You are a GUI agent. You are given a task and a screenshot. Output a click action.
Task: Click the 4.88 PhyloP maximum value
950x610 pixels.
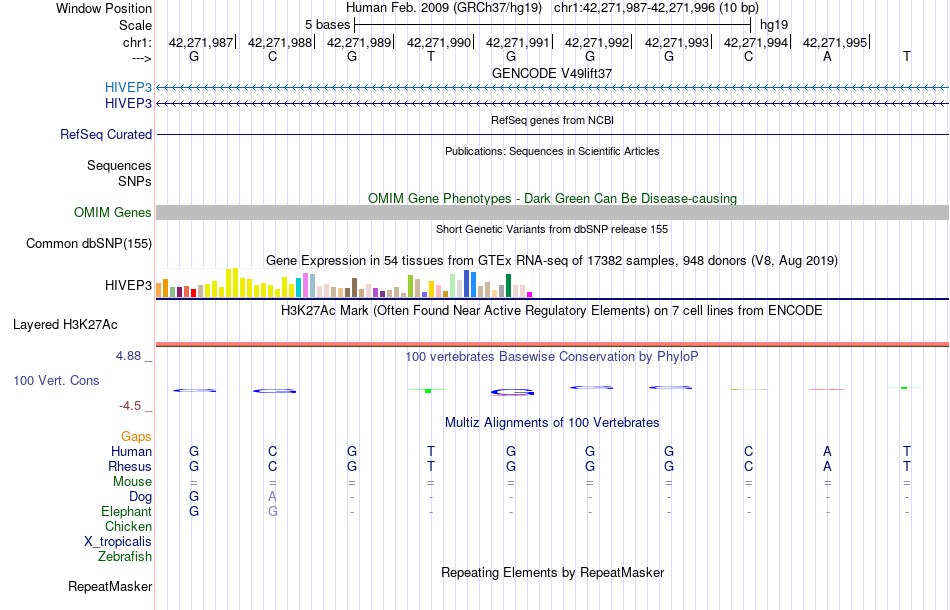128,356
